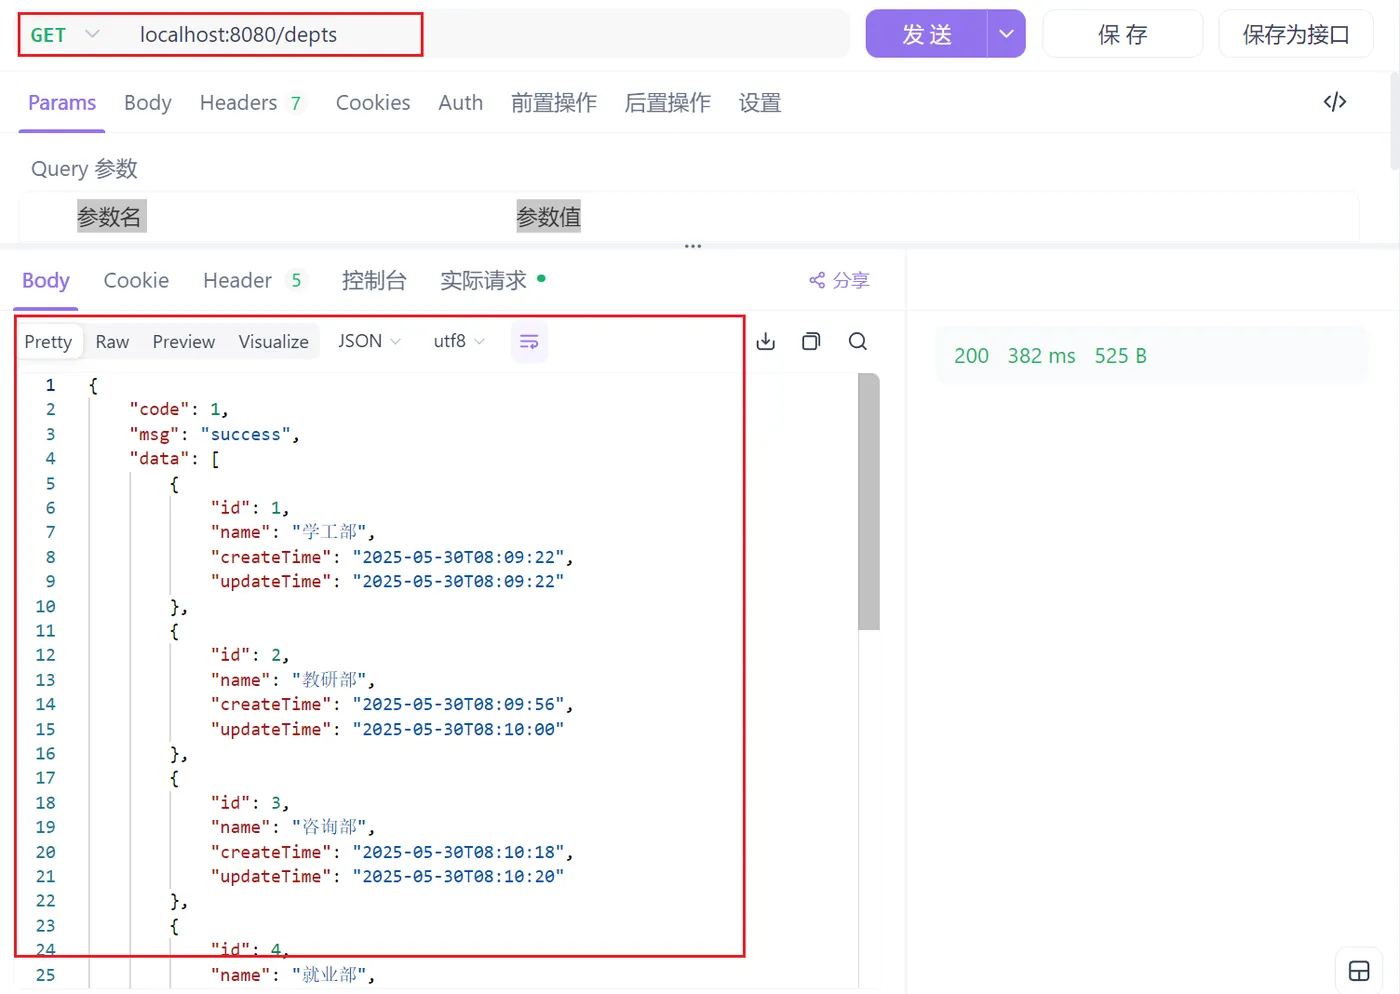This screenshot has width=1400, height=994.
Task: Click the 参数值 column header
Action: (548, 216)
